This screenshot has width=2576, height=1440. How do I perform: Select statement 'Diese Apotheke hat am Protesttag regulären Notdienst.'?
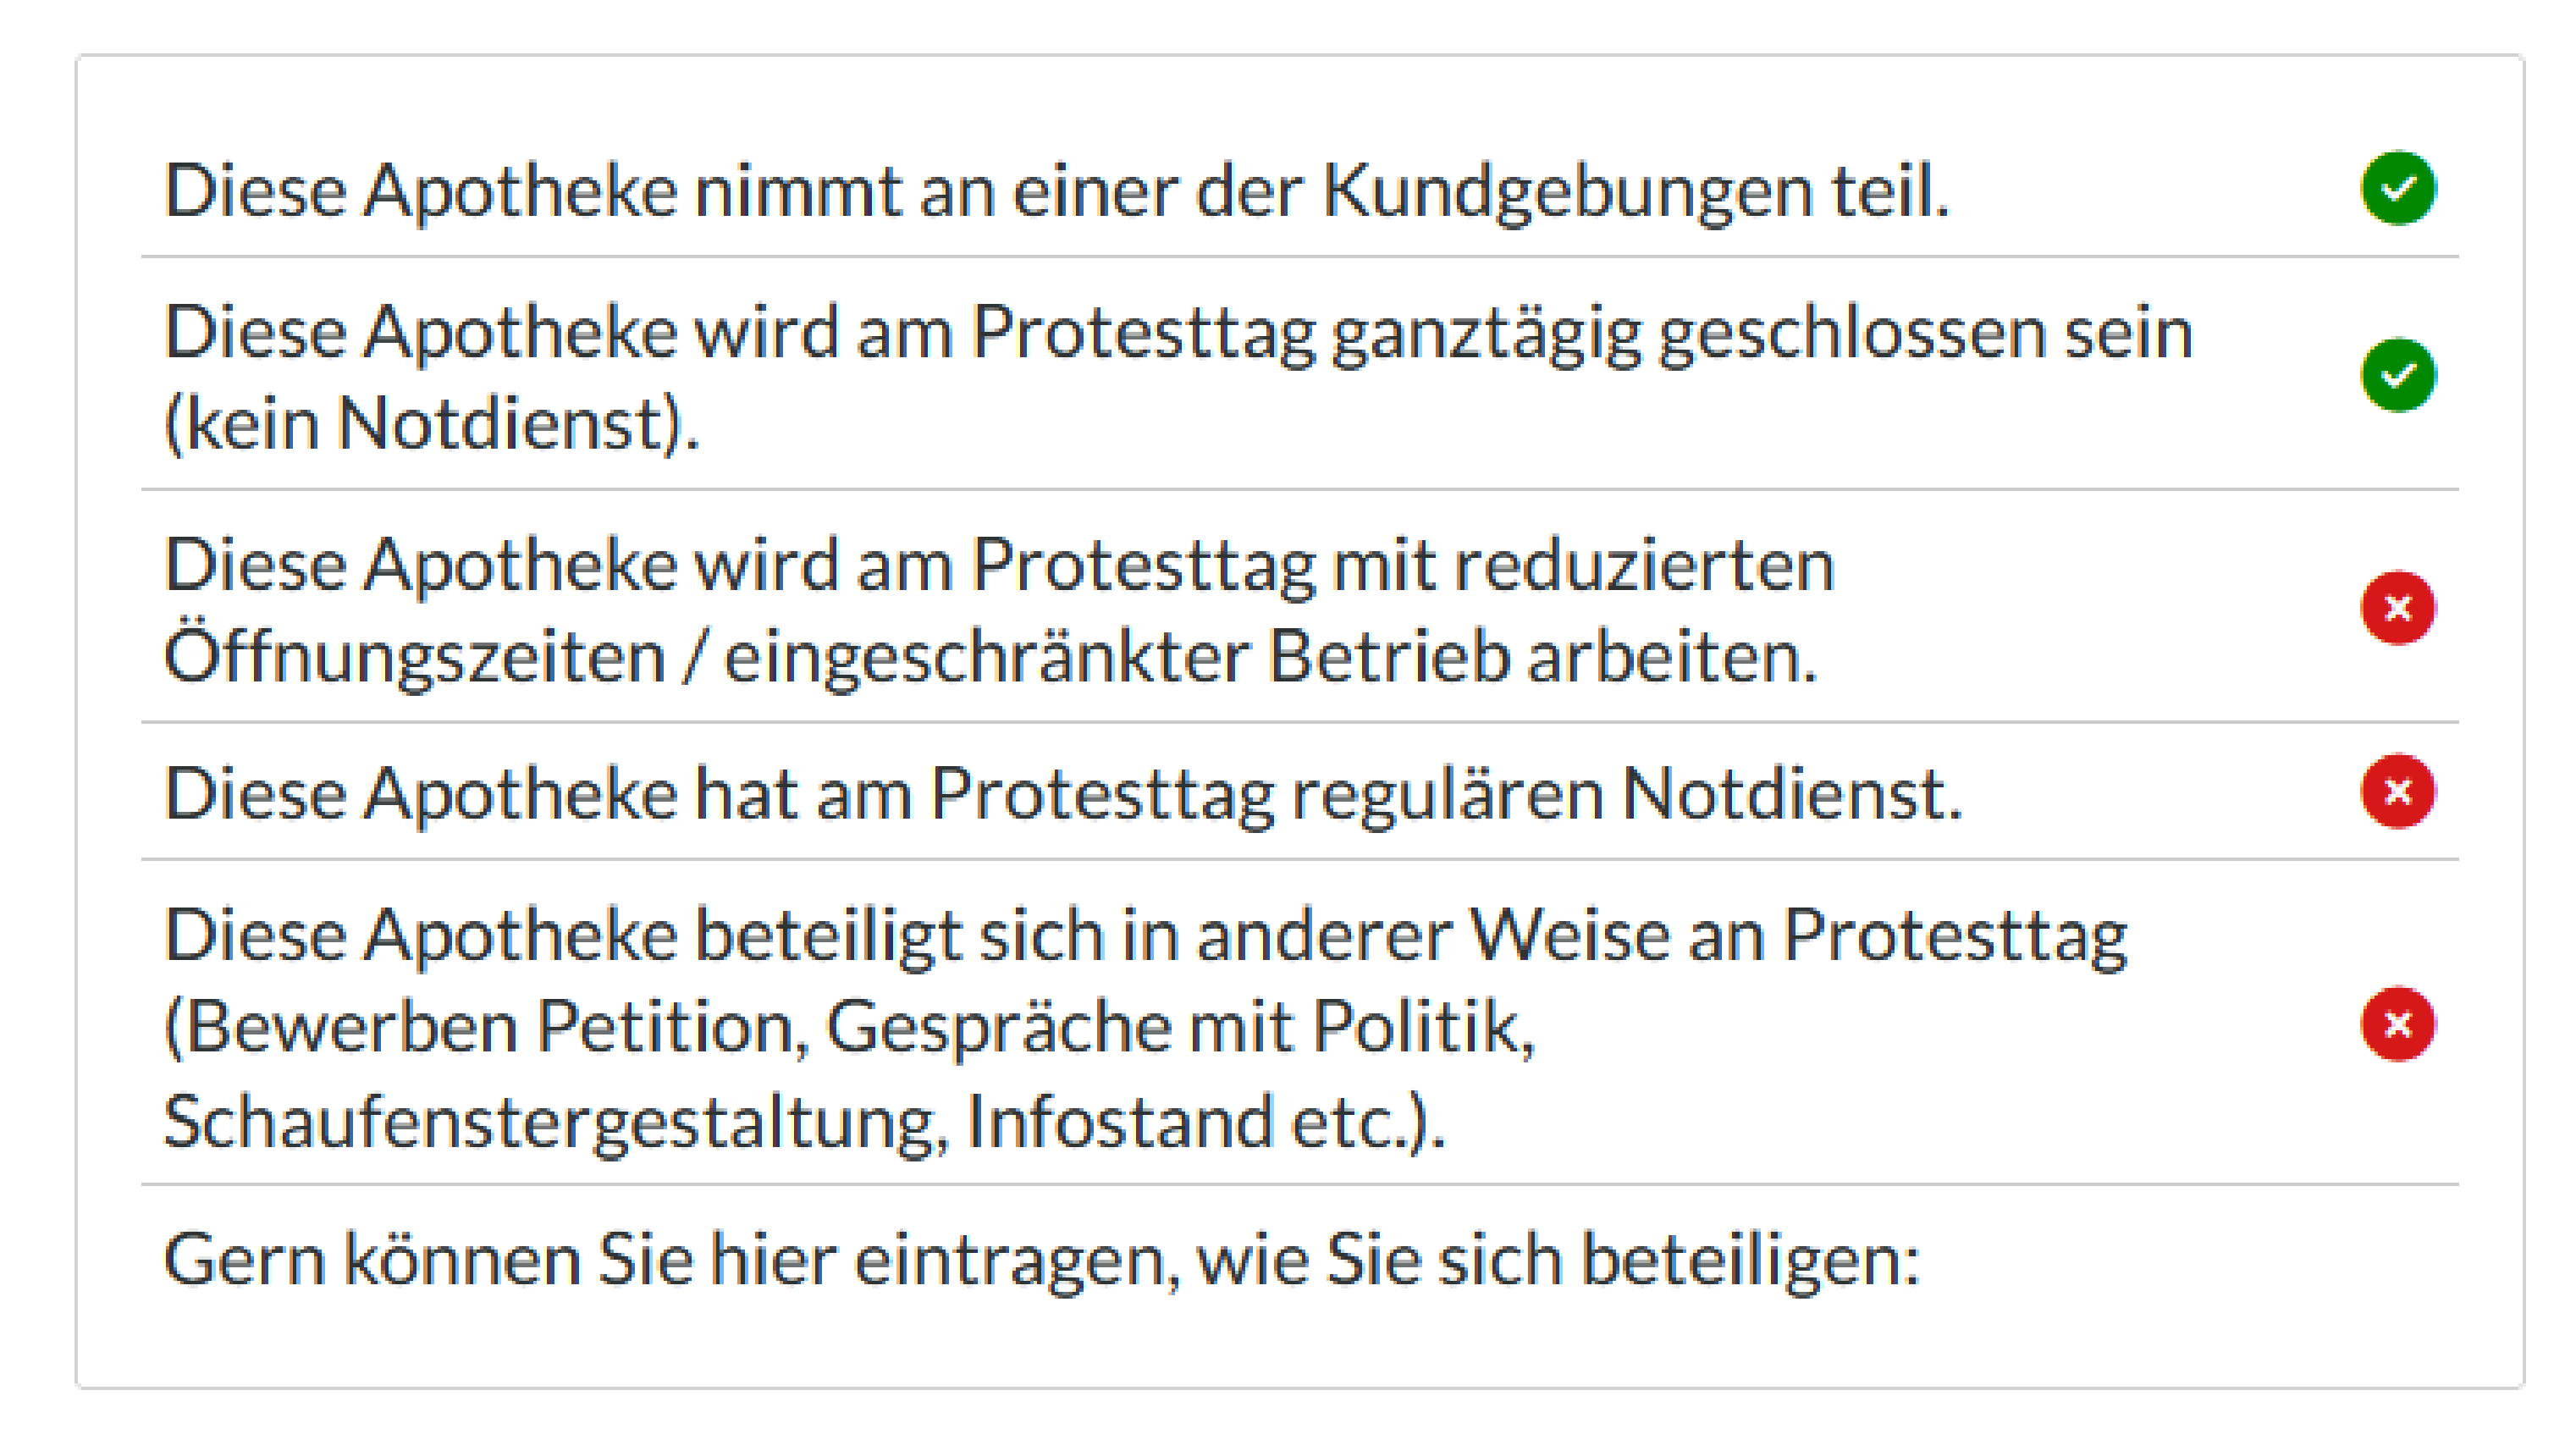tap(1063, 794)
